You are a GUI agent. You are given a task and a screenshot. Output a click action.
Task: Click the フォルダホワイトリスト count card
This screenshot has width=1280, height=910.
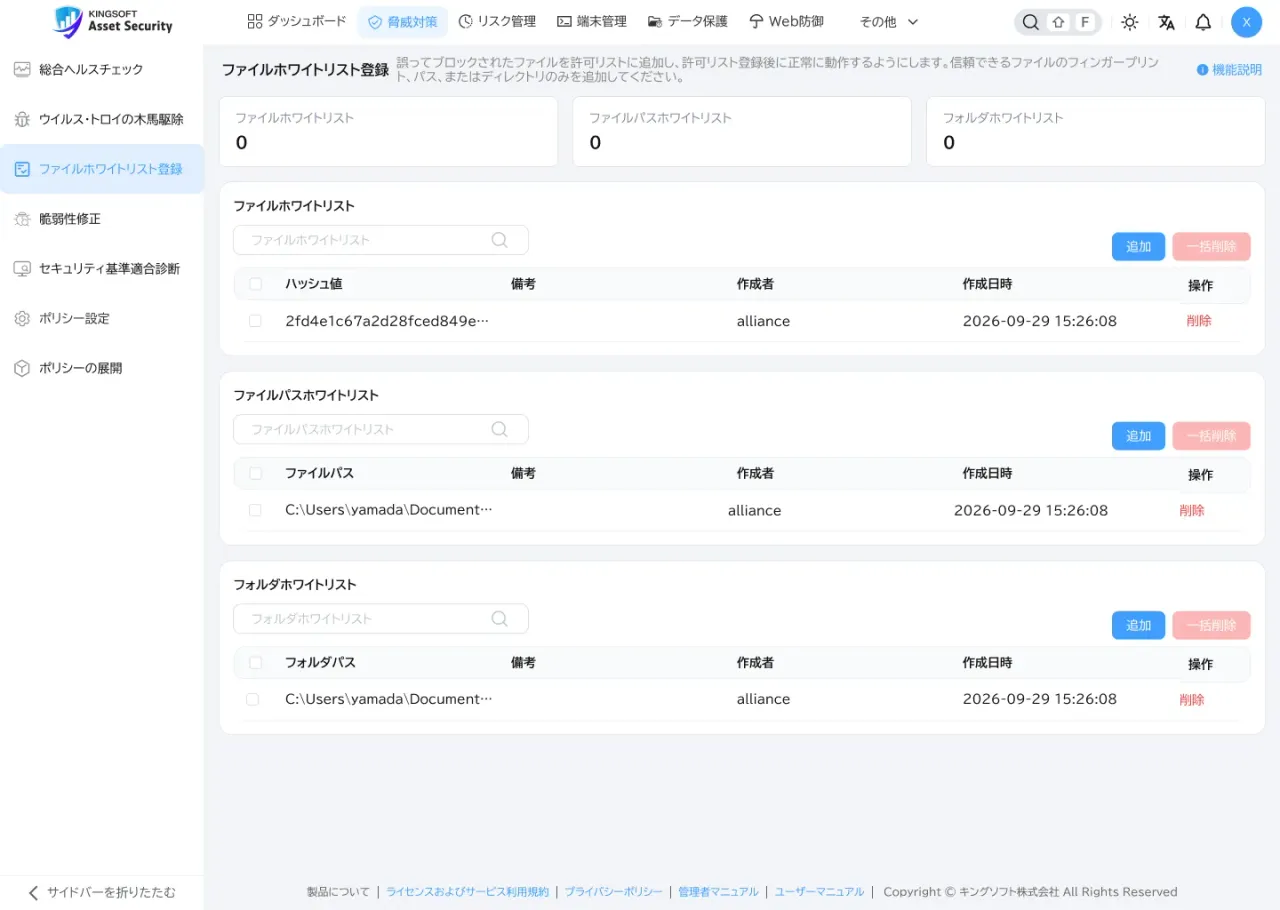1096,131
